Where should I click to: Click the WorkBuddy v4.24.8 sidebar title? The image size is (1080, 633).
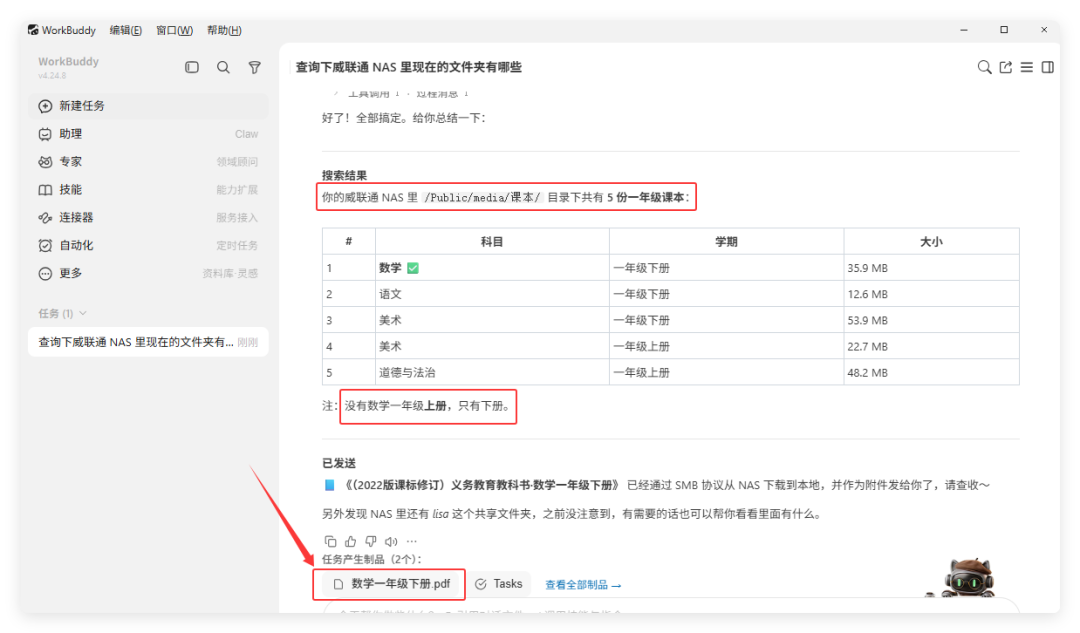click(68, 67)
